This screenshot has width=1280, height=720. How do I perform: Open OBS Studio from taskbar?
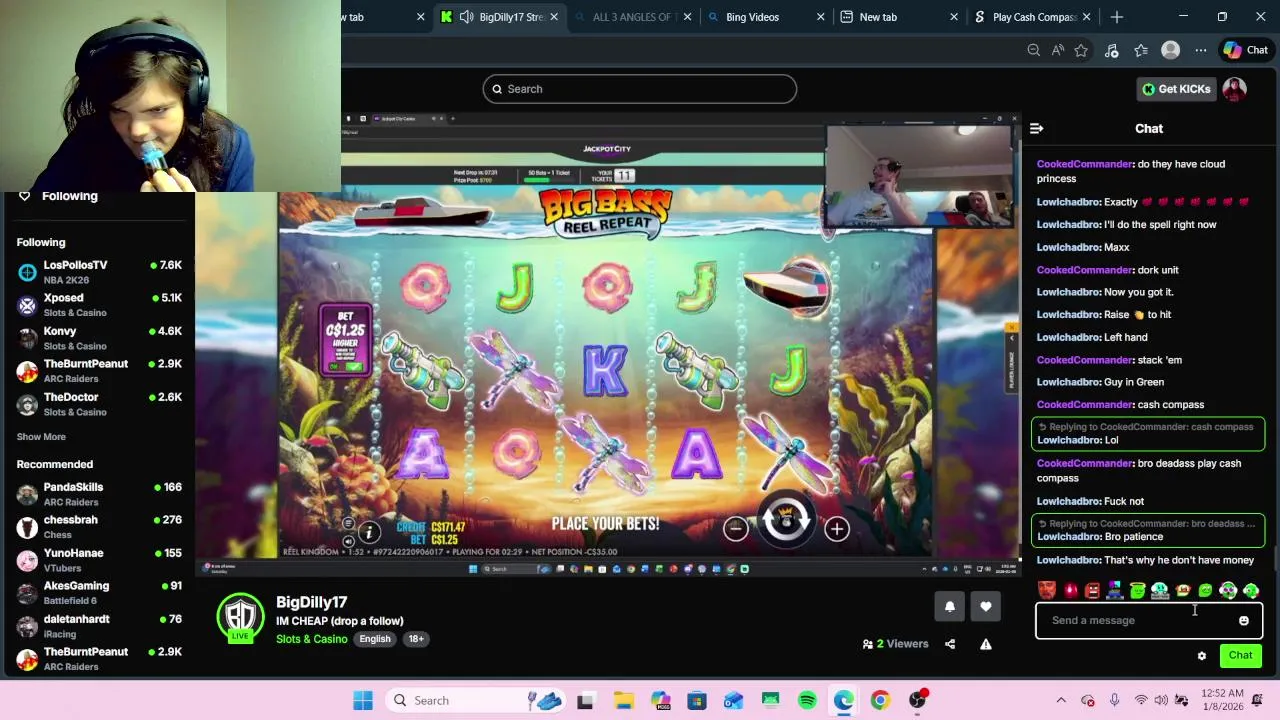(x=917, y=700)
